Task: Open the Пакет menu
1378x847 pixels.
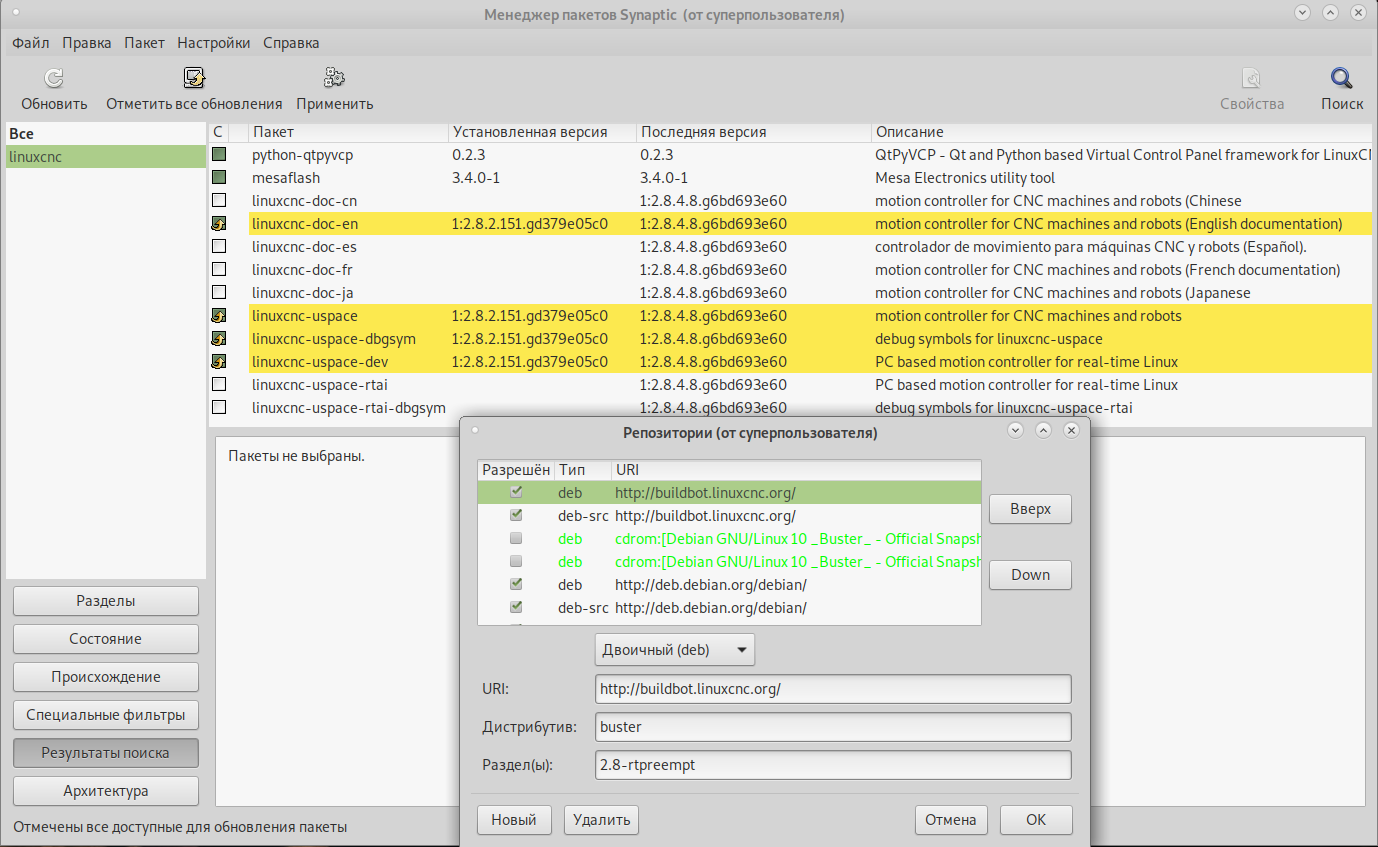Action: tap(145, 43)
